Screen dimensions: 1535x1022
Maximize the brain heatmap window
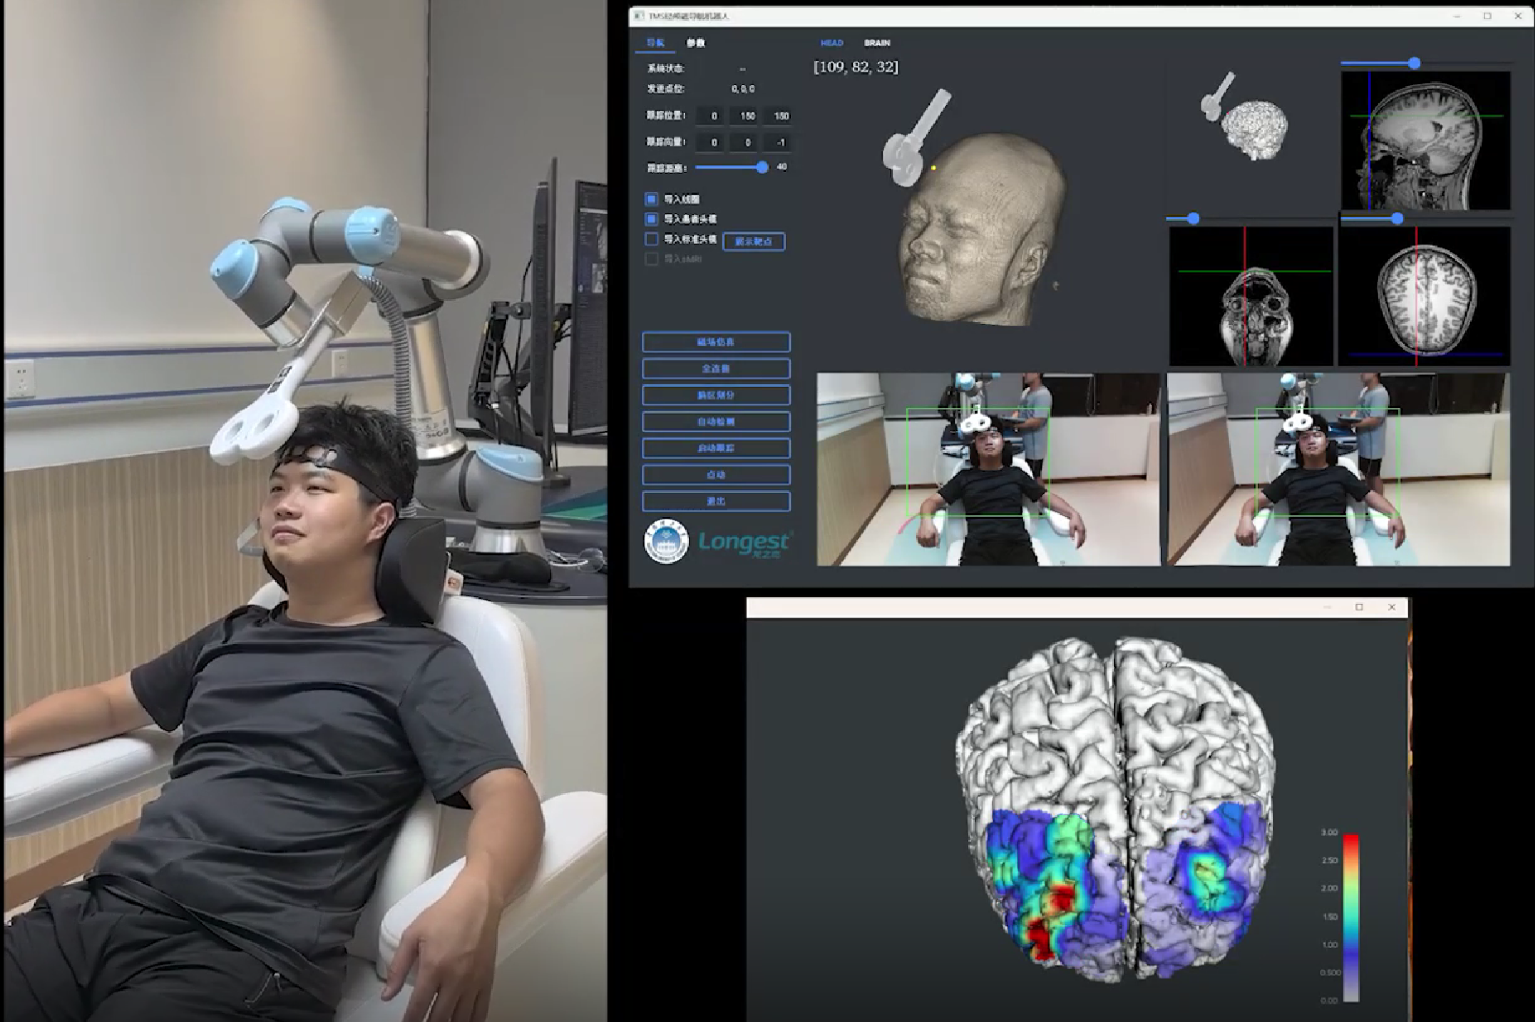1359,607
